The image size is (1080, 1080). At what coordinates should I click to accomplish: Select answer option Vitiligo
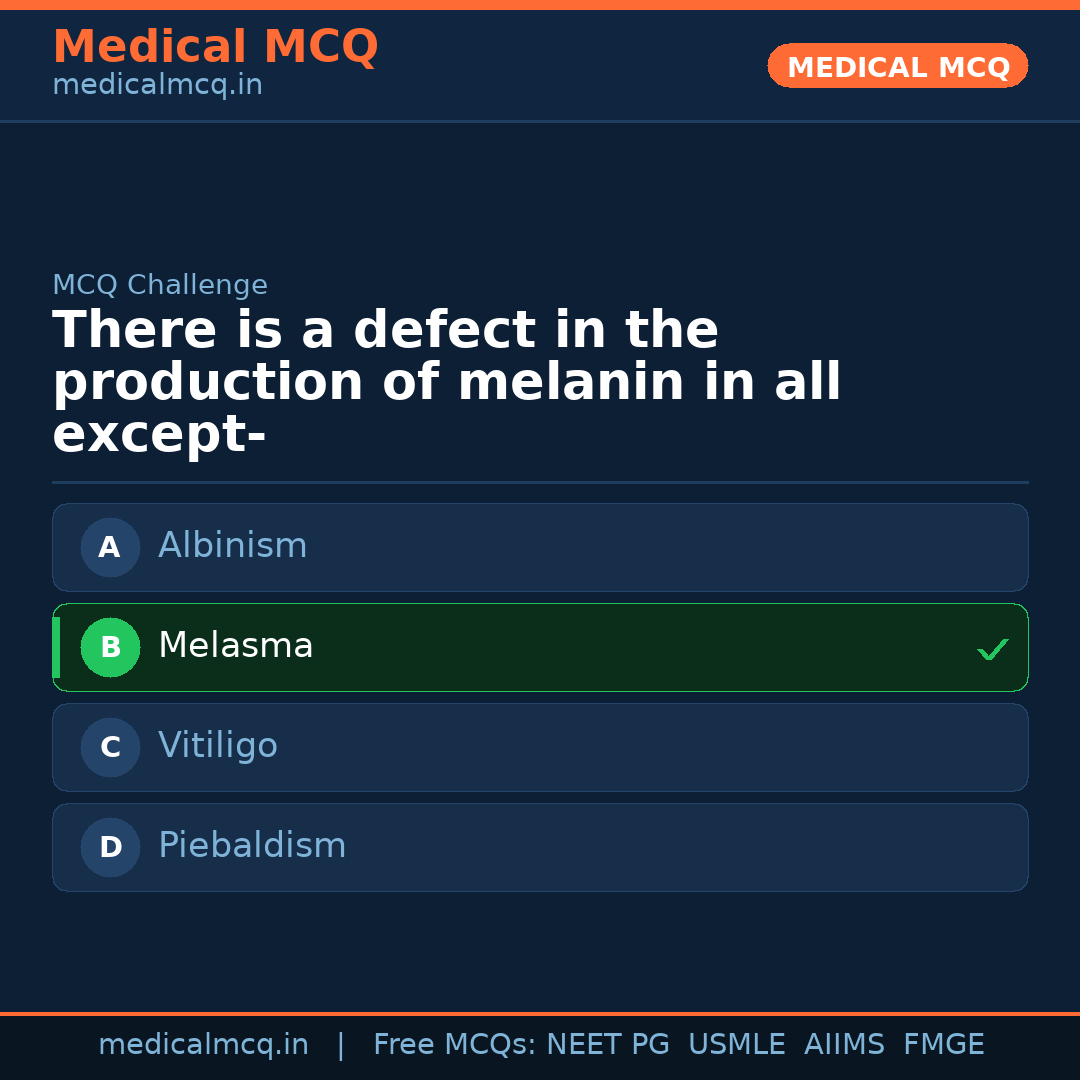pos(540,747)
